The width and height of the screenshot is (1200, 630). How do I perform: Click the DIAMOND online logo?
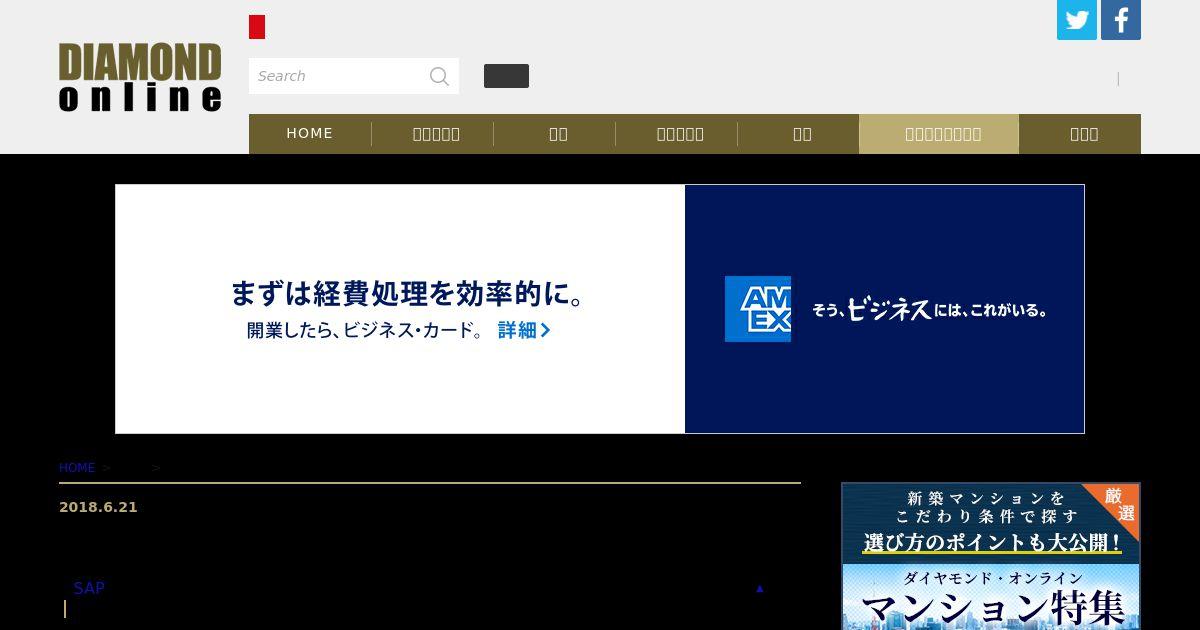[x=140, y=77]
